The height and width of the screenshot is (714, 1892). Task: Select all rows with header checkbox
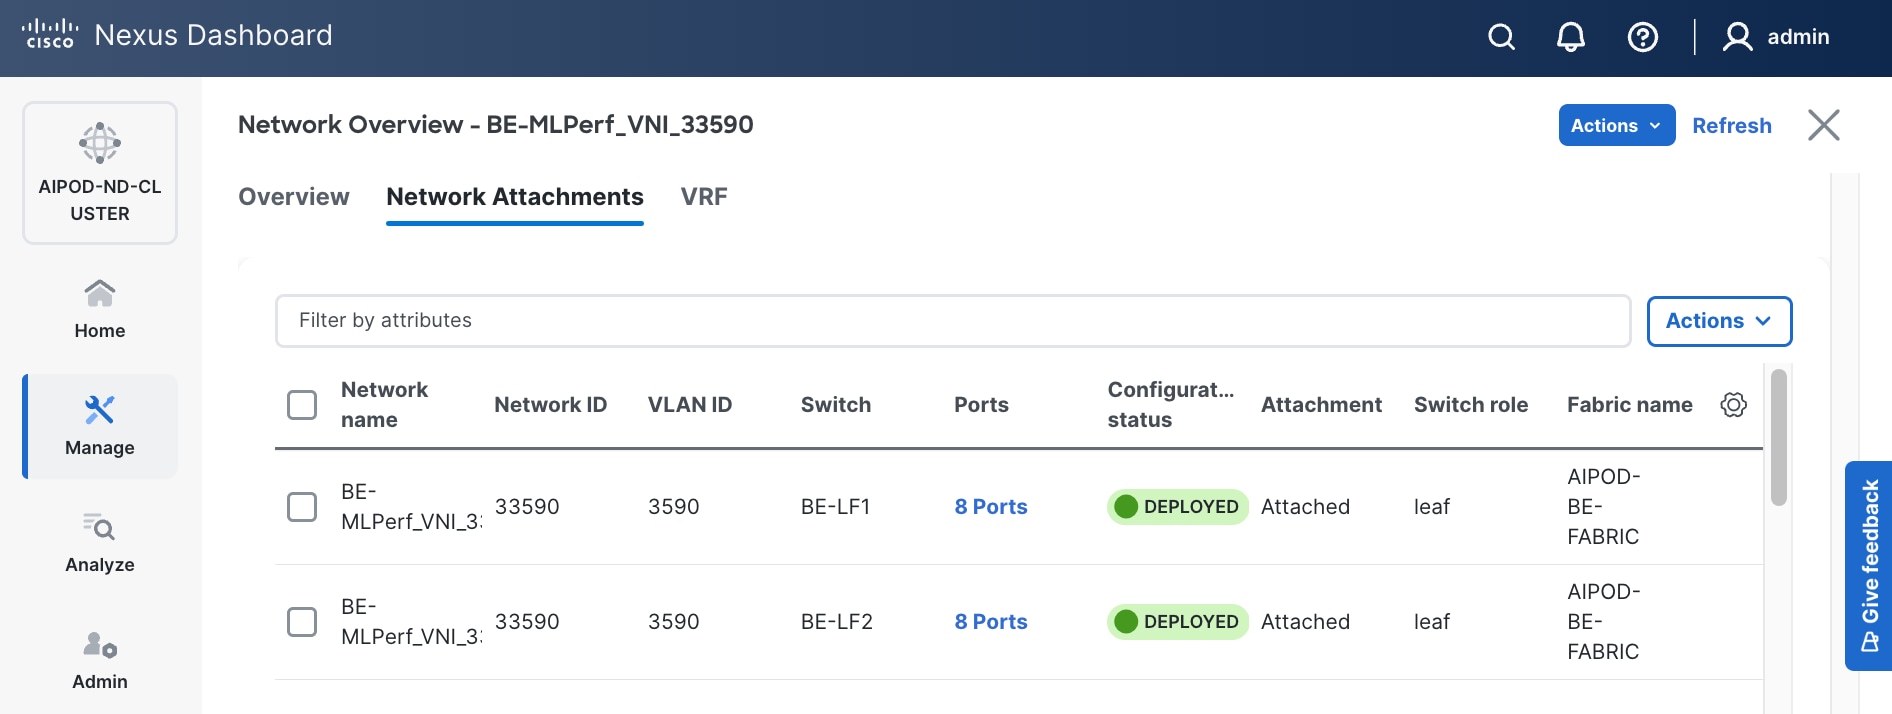point(302,405)
